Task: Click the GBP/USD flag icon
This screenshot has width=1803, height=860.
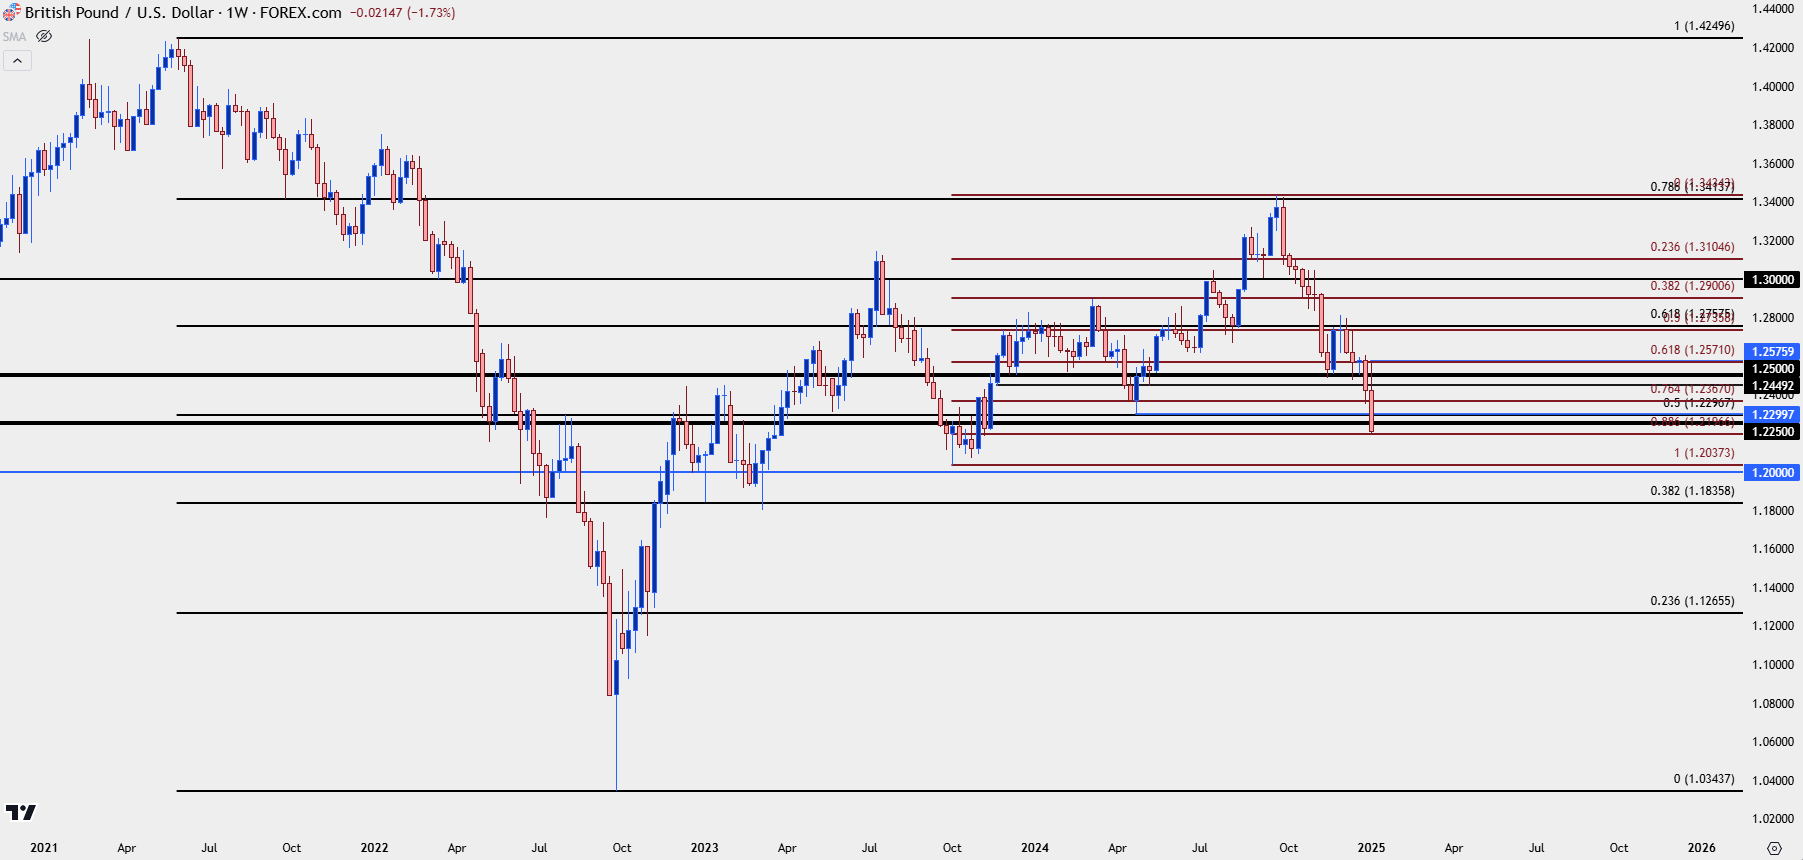Action: 11,13
